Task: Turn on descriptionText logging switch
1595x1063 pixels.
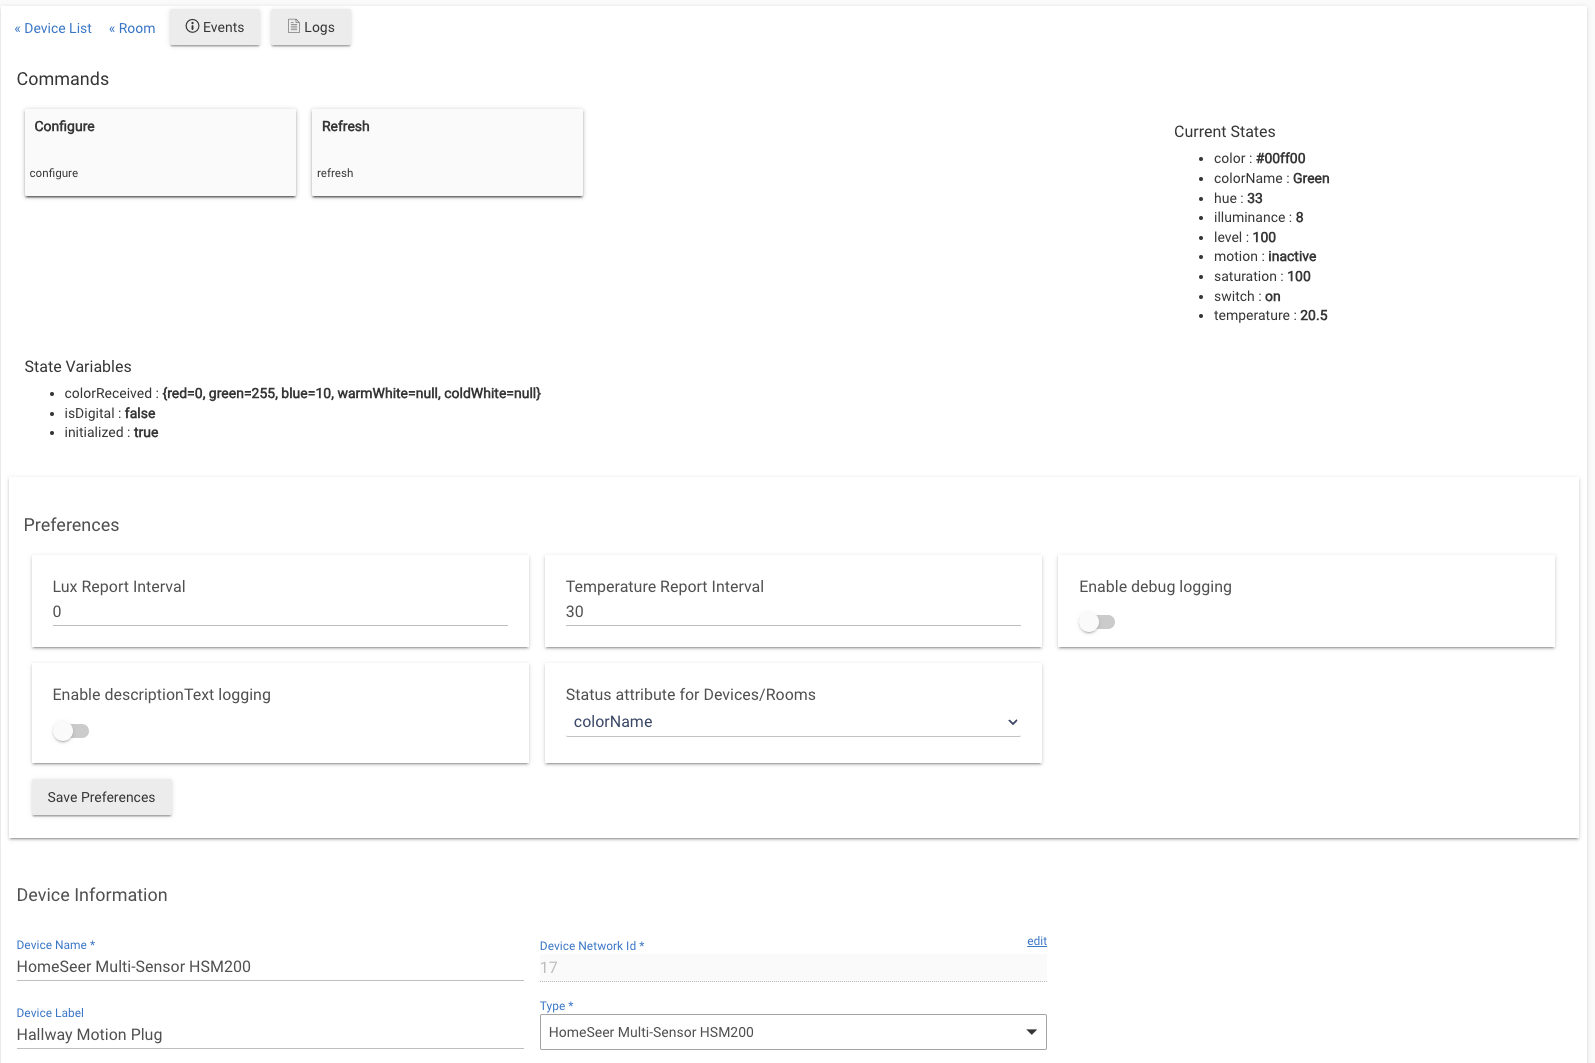Action: [71, 732]
